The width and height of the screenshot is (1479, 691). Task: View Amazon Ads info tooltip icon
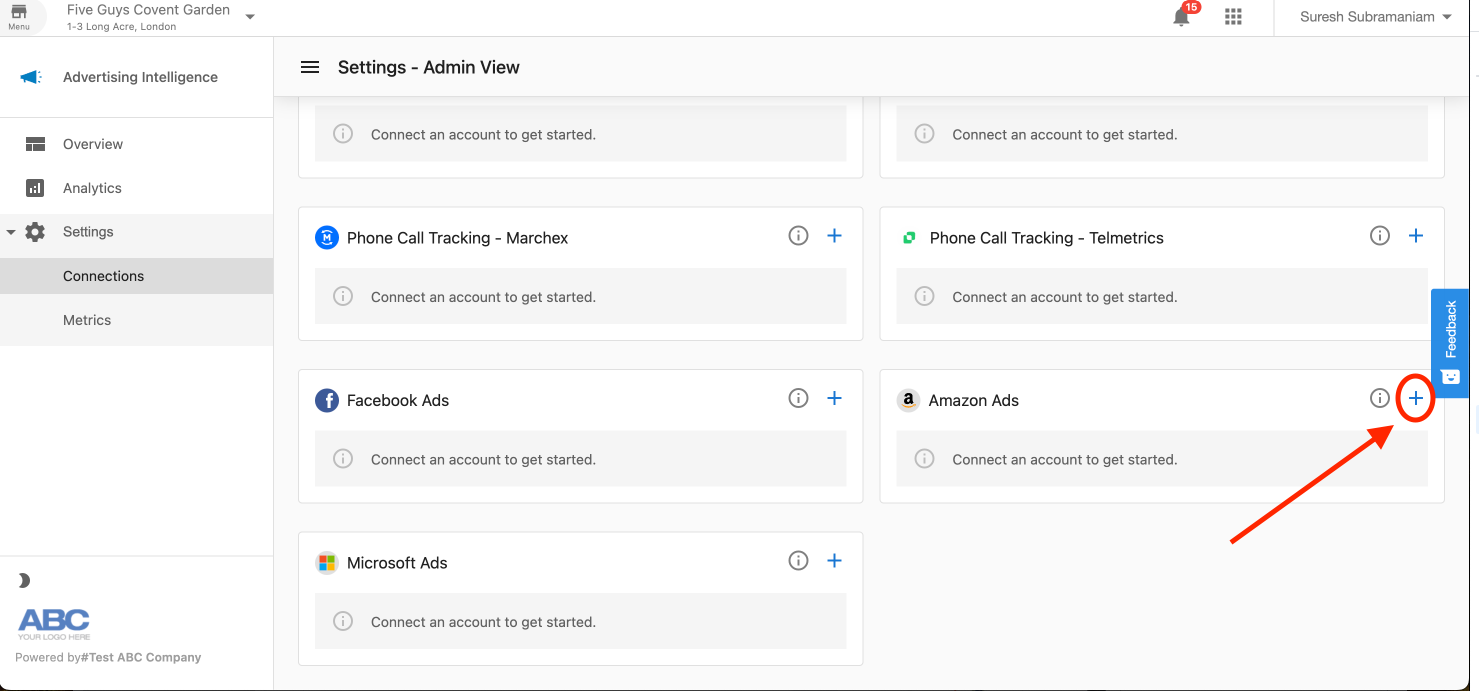click(1379, 398)
